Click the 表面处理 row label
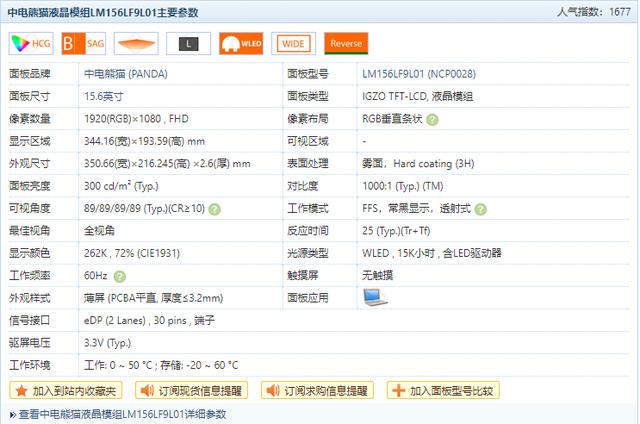This screenshot has width=640, height=424. point(308,164)
